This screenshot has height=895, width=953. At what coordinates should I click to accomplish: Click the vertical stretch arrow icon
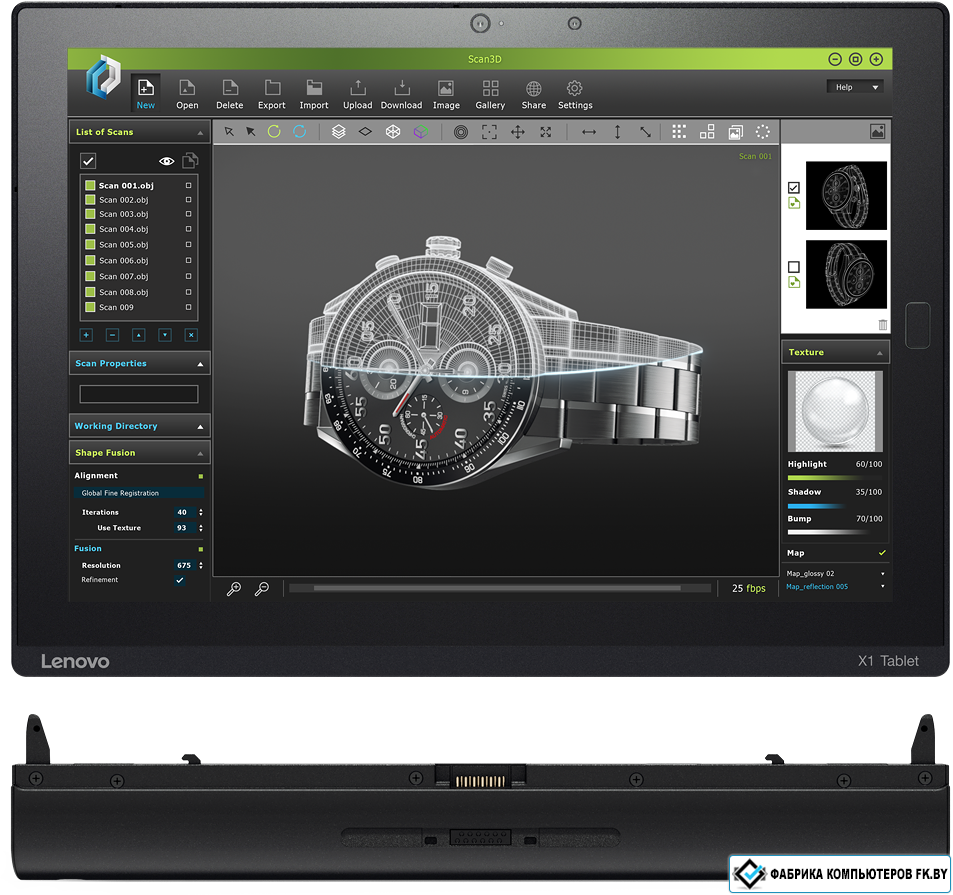point(618,132)
